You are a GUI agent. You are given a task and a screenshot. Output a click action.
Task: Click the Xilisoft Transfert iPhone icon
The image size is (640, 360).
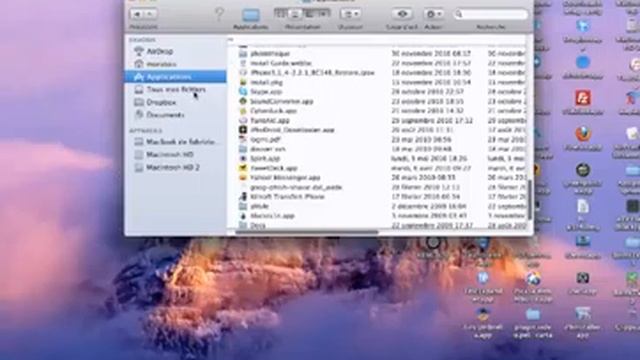pyautogui.click(x=243, y=197)
